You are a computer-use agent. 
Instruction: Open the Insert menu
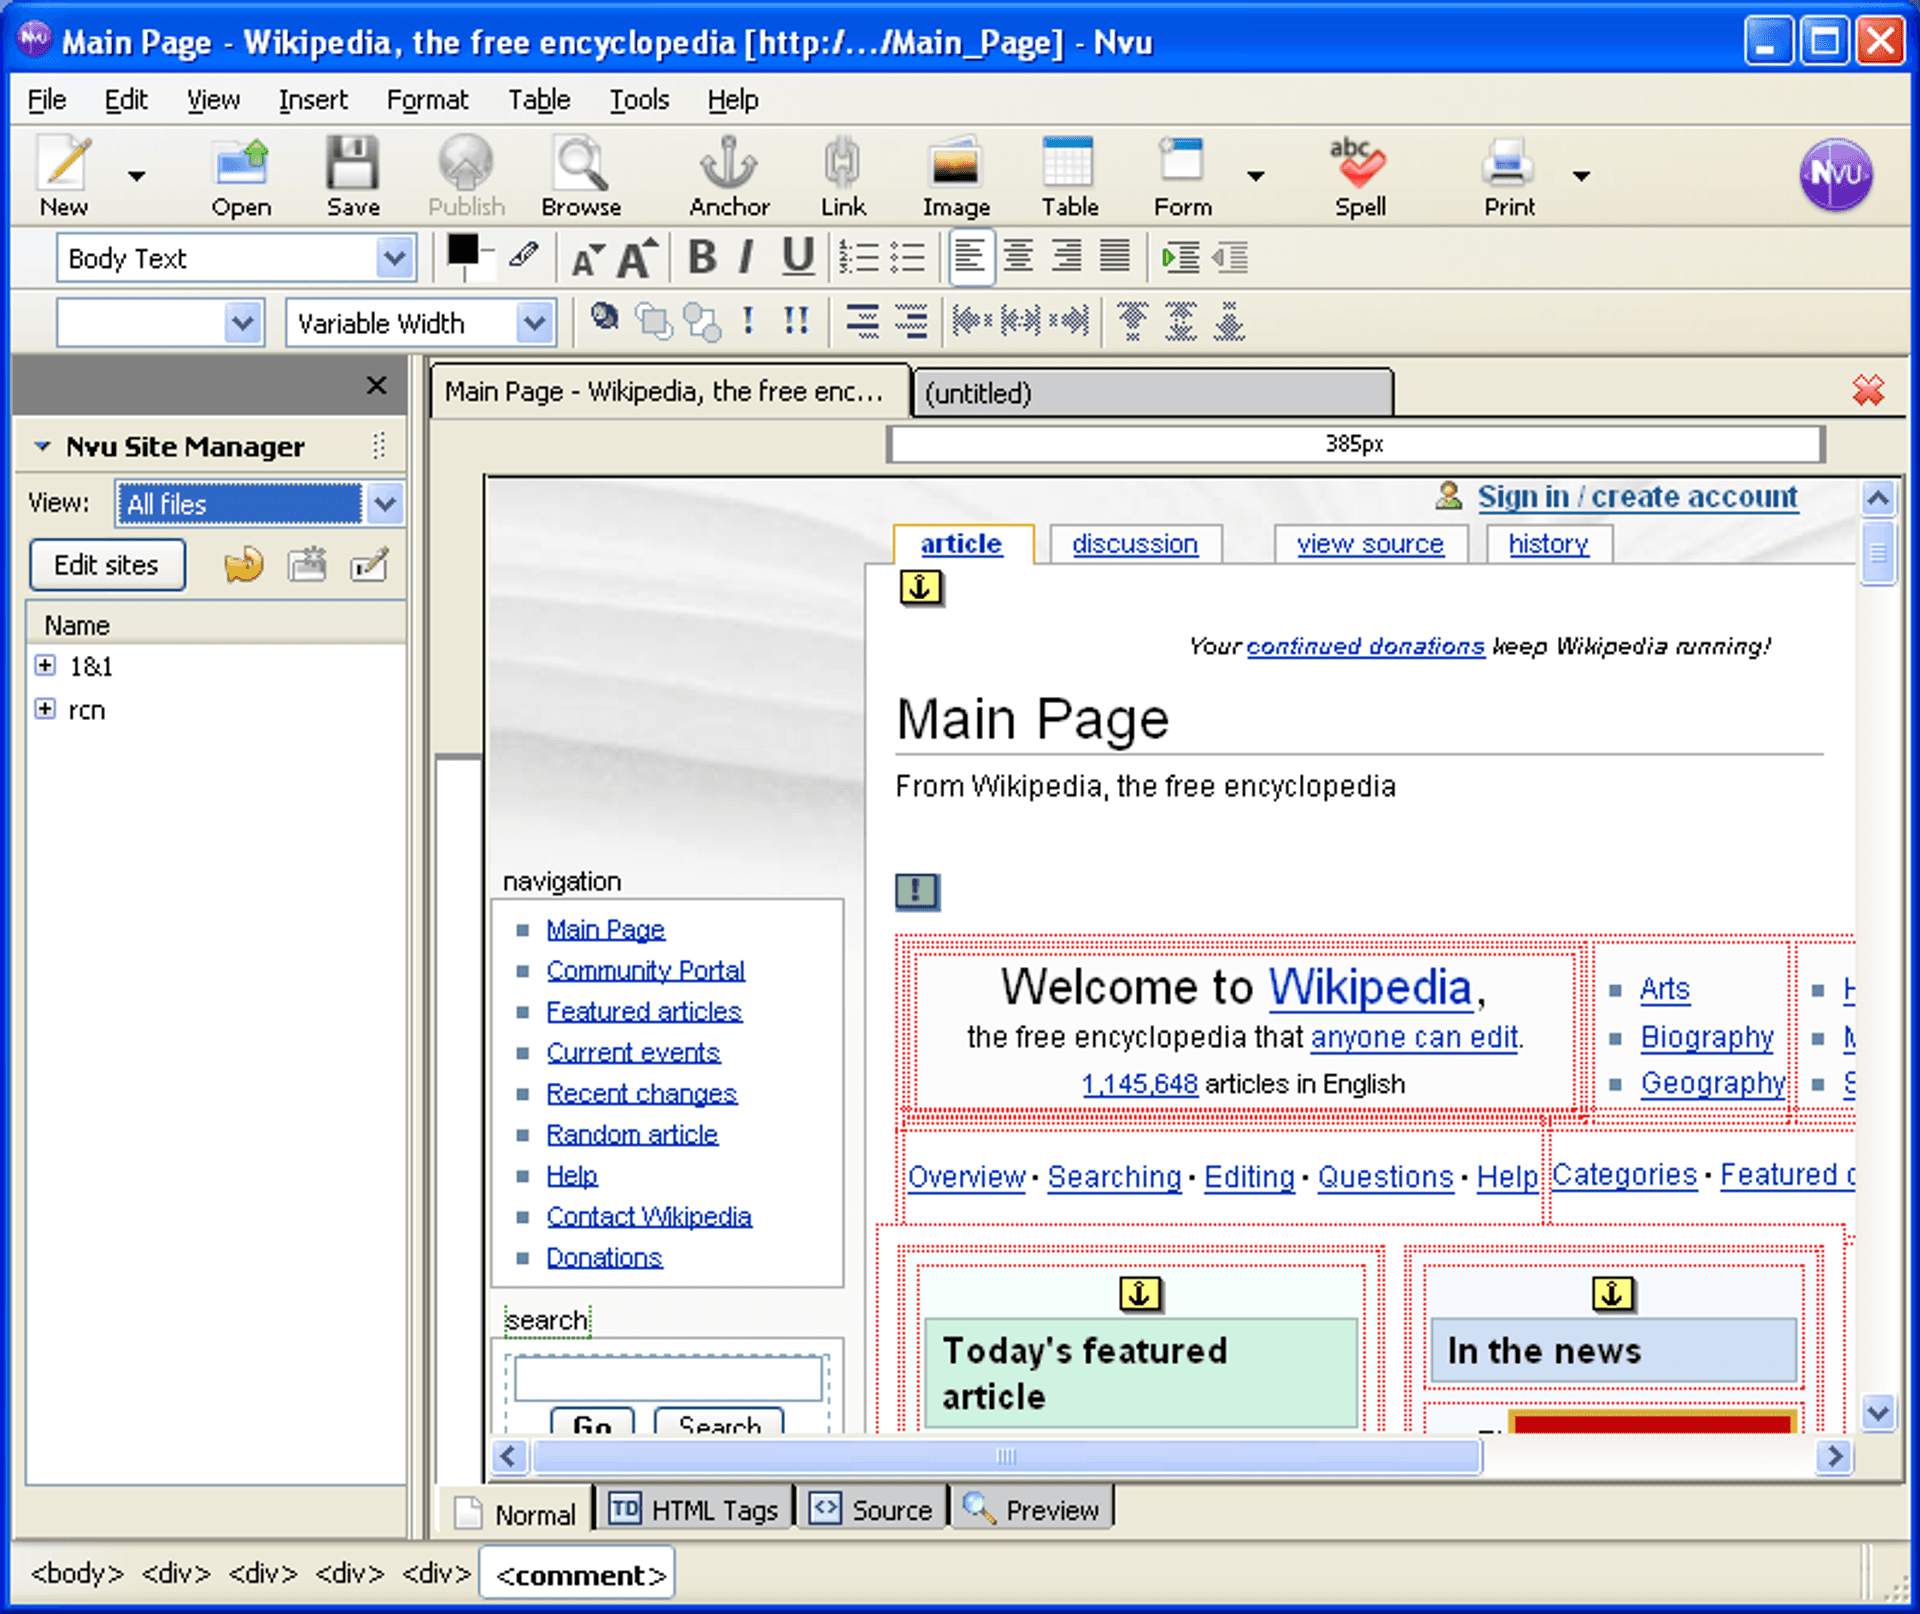coord(313,99)
